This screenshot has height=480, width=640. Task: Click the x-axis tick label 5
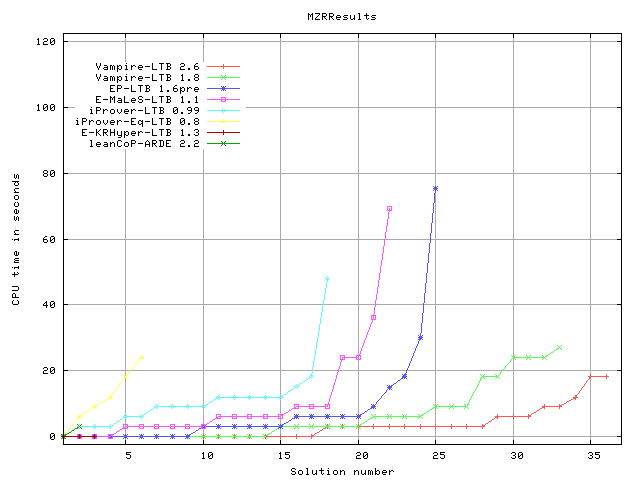128,455
